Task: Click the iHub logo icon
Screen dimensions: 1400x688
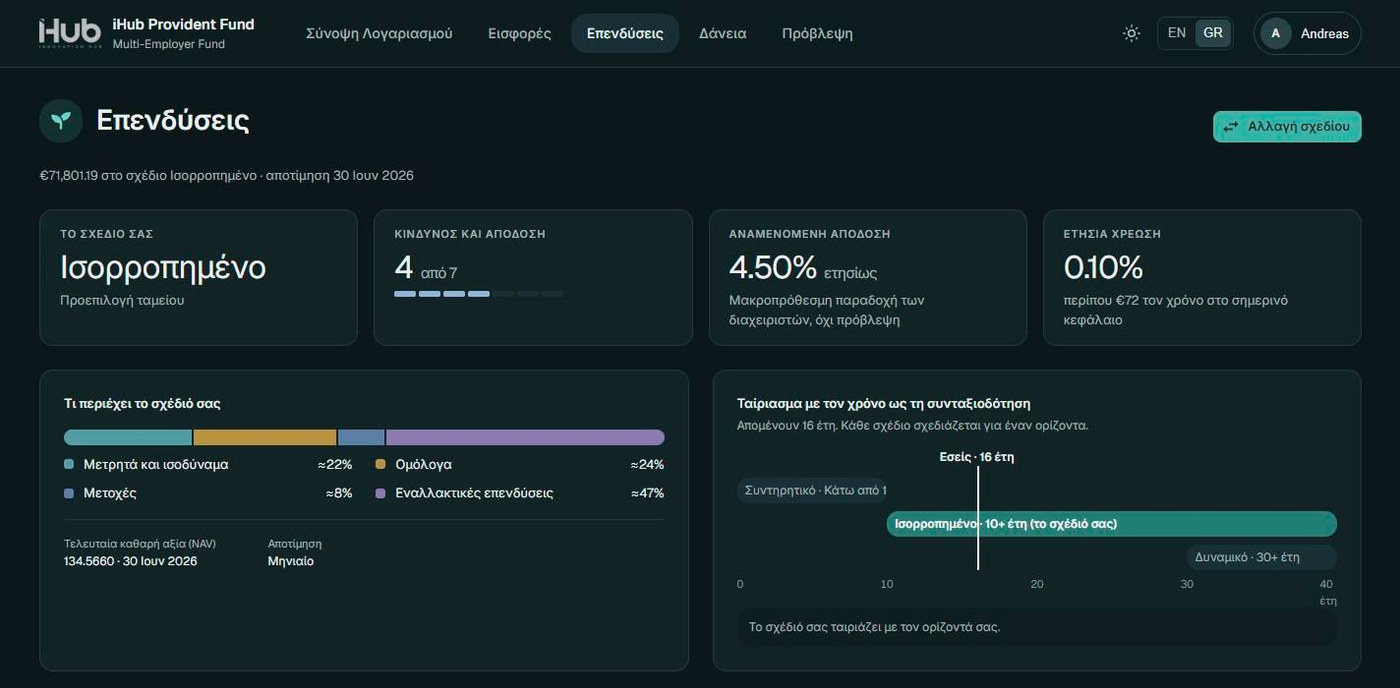Action: 70,33
